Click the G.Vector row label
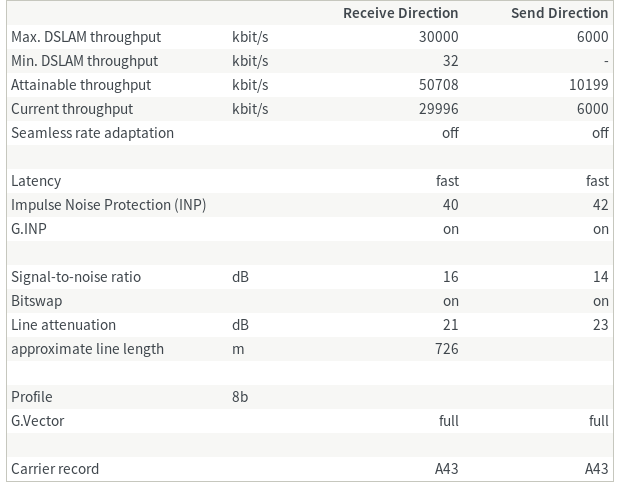The image size is (617, 497). [x=38, y=421]
